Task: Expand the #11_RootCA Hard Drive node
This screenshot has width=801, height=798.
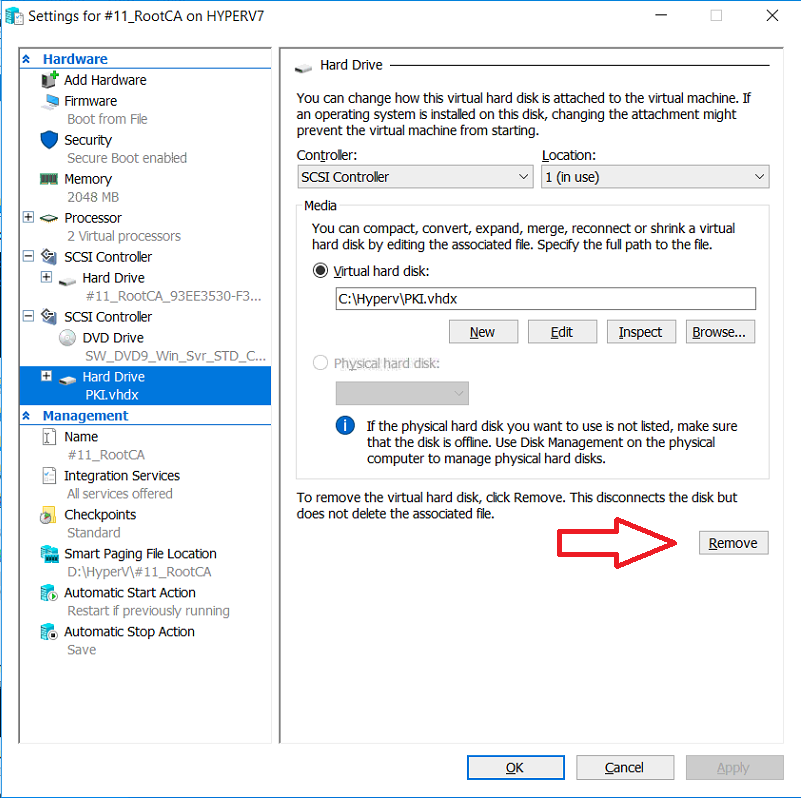Action: click(x=46, y=277)
